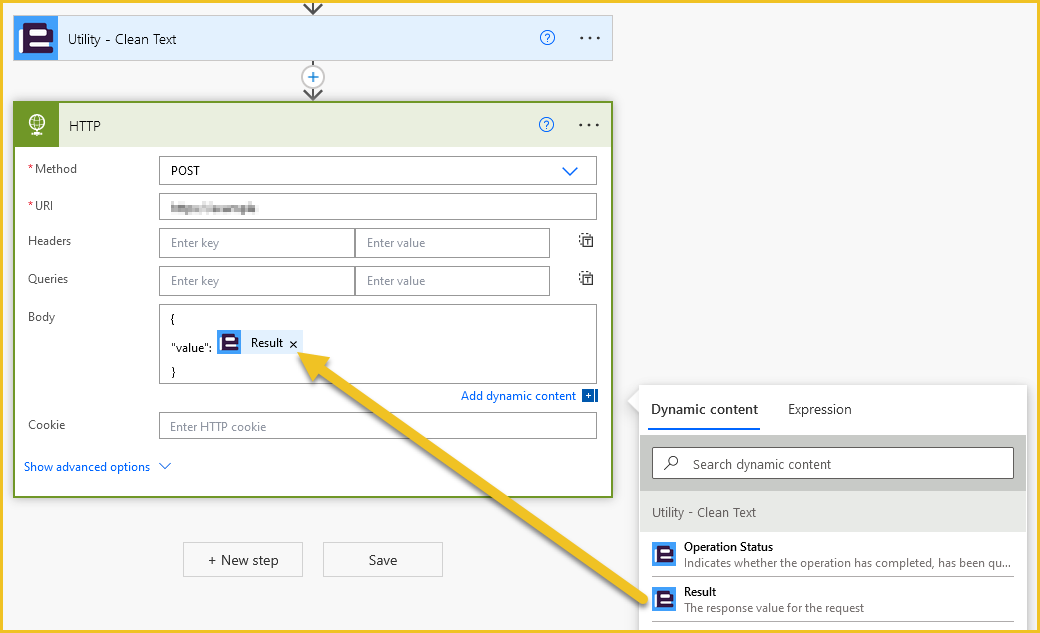
Task: Switch to the Dynamic content tab
Action: [704, 409]
